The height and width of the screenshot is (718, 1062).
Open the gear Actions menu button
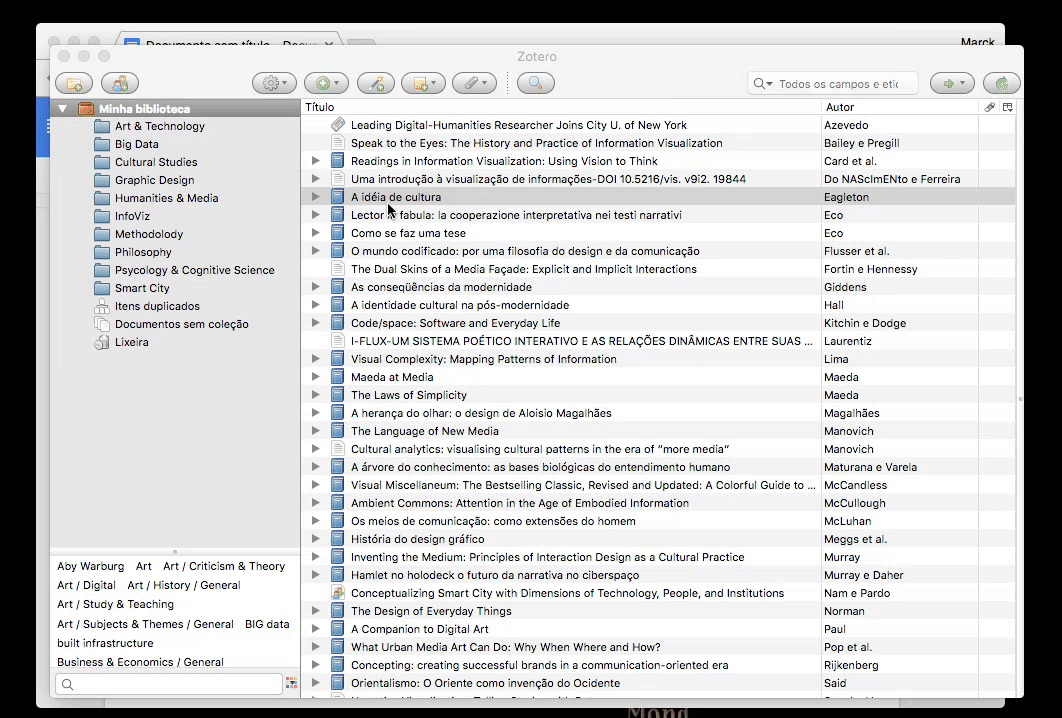click(x=274, y=83)
